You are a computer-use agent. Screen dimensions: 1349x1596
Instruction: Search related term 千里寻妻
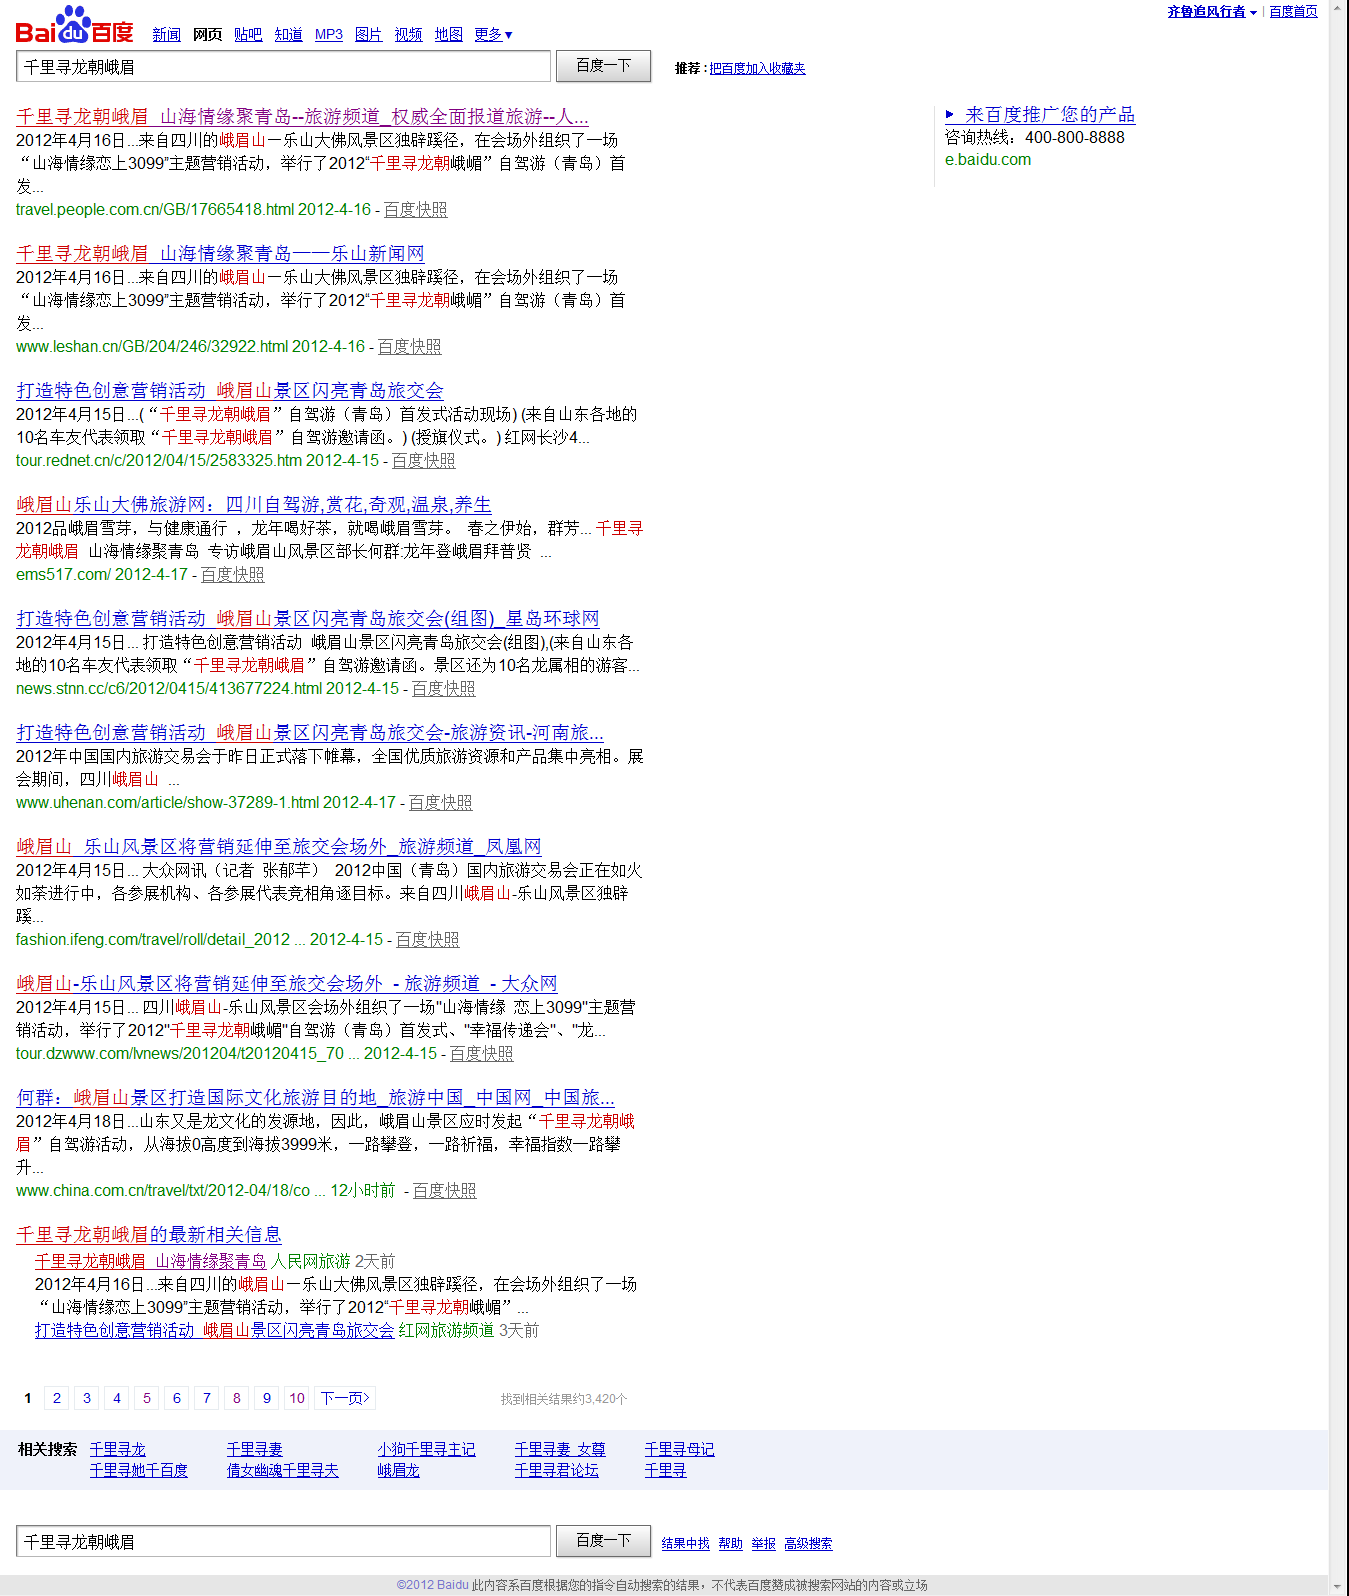coord(255,1450)
